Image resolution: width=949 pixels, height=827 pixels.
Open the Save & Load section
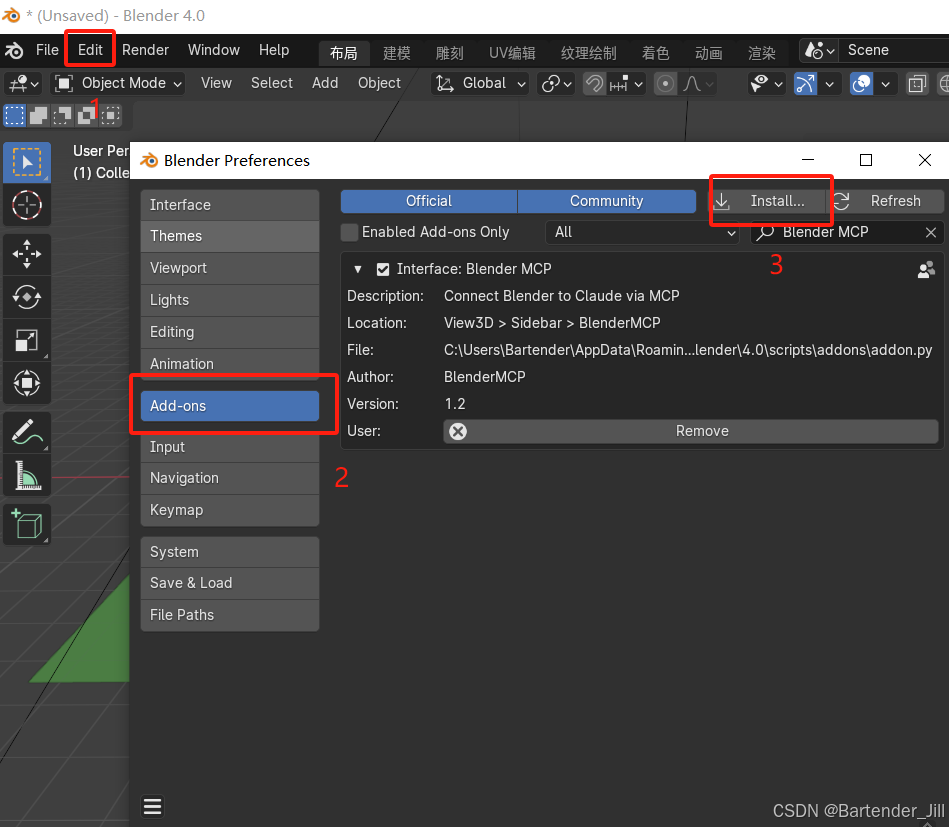230,583
